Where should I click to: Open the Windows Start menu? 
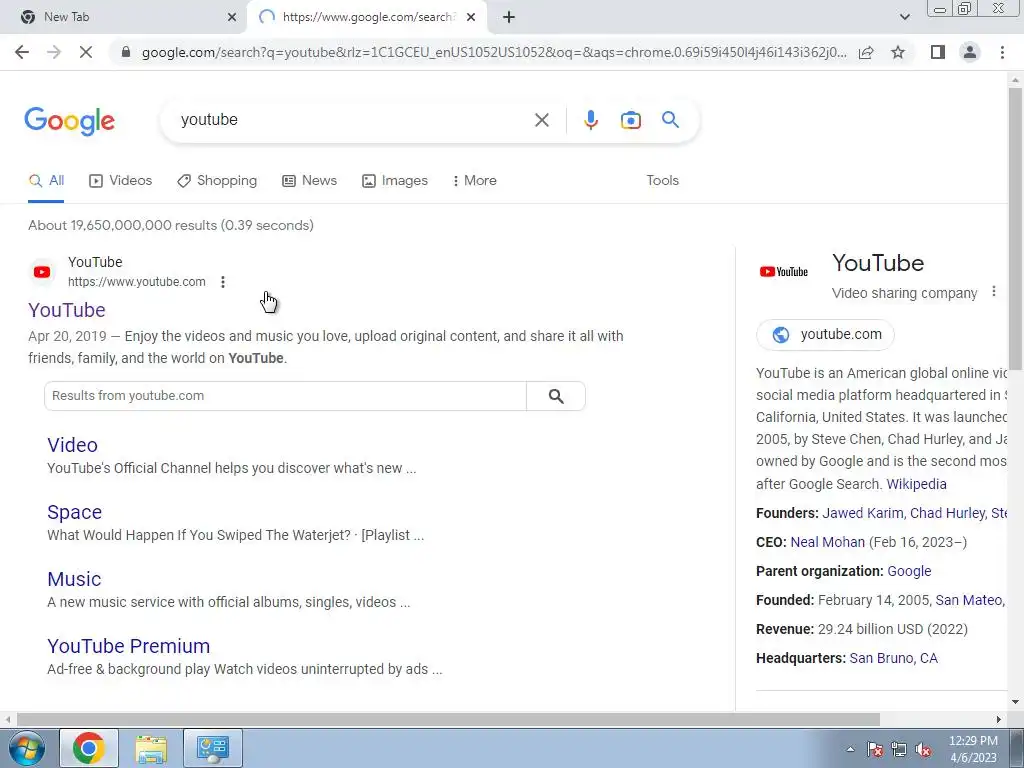coord(25,748)
